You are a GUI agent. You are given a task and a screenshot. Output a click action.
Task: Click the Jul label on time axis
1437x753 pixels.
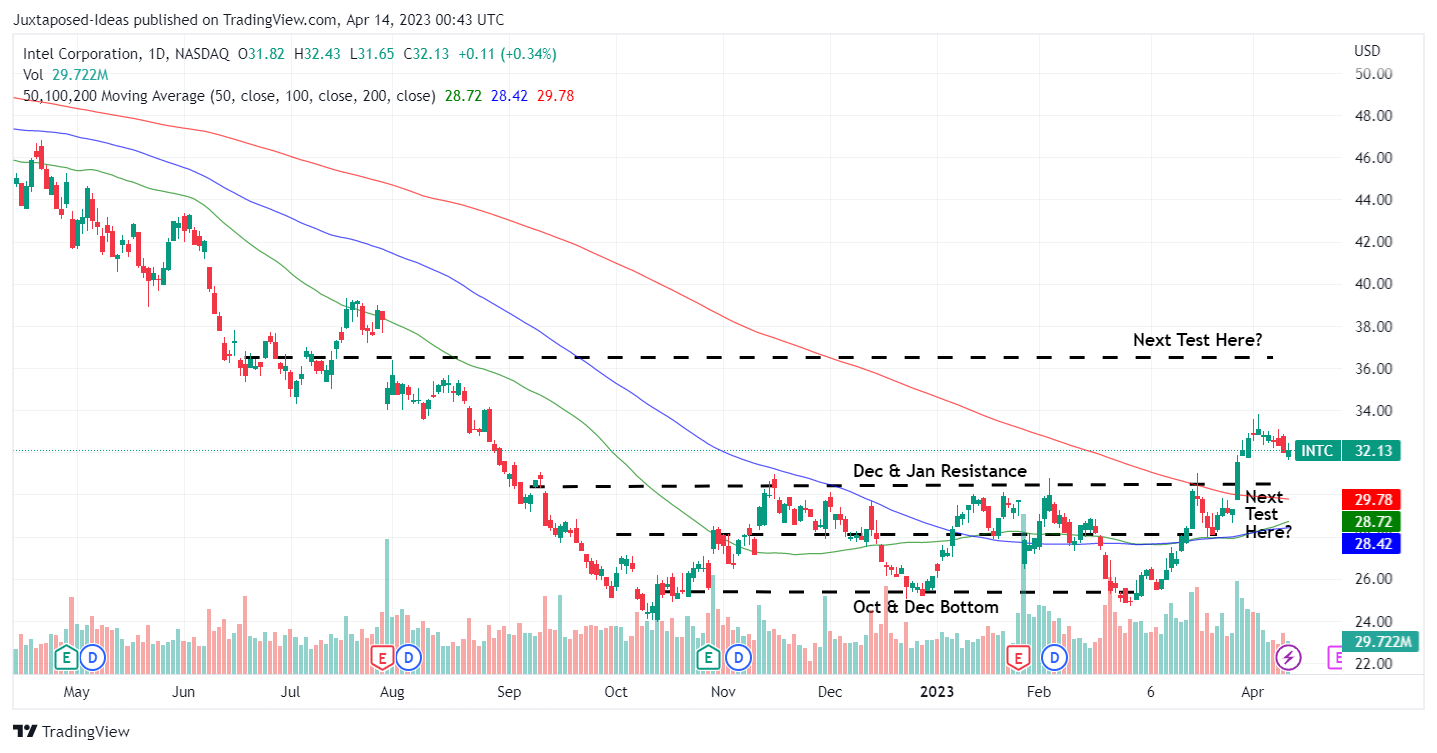pyautogui.click(x=291, y=691)
